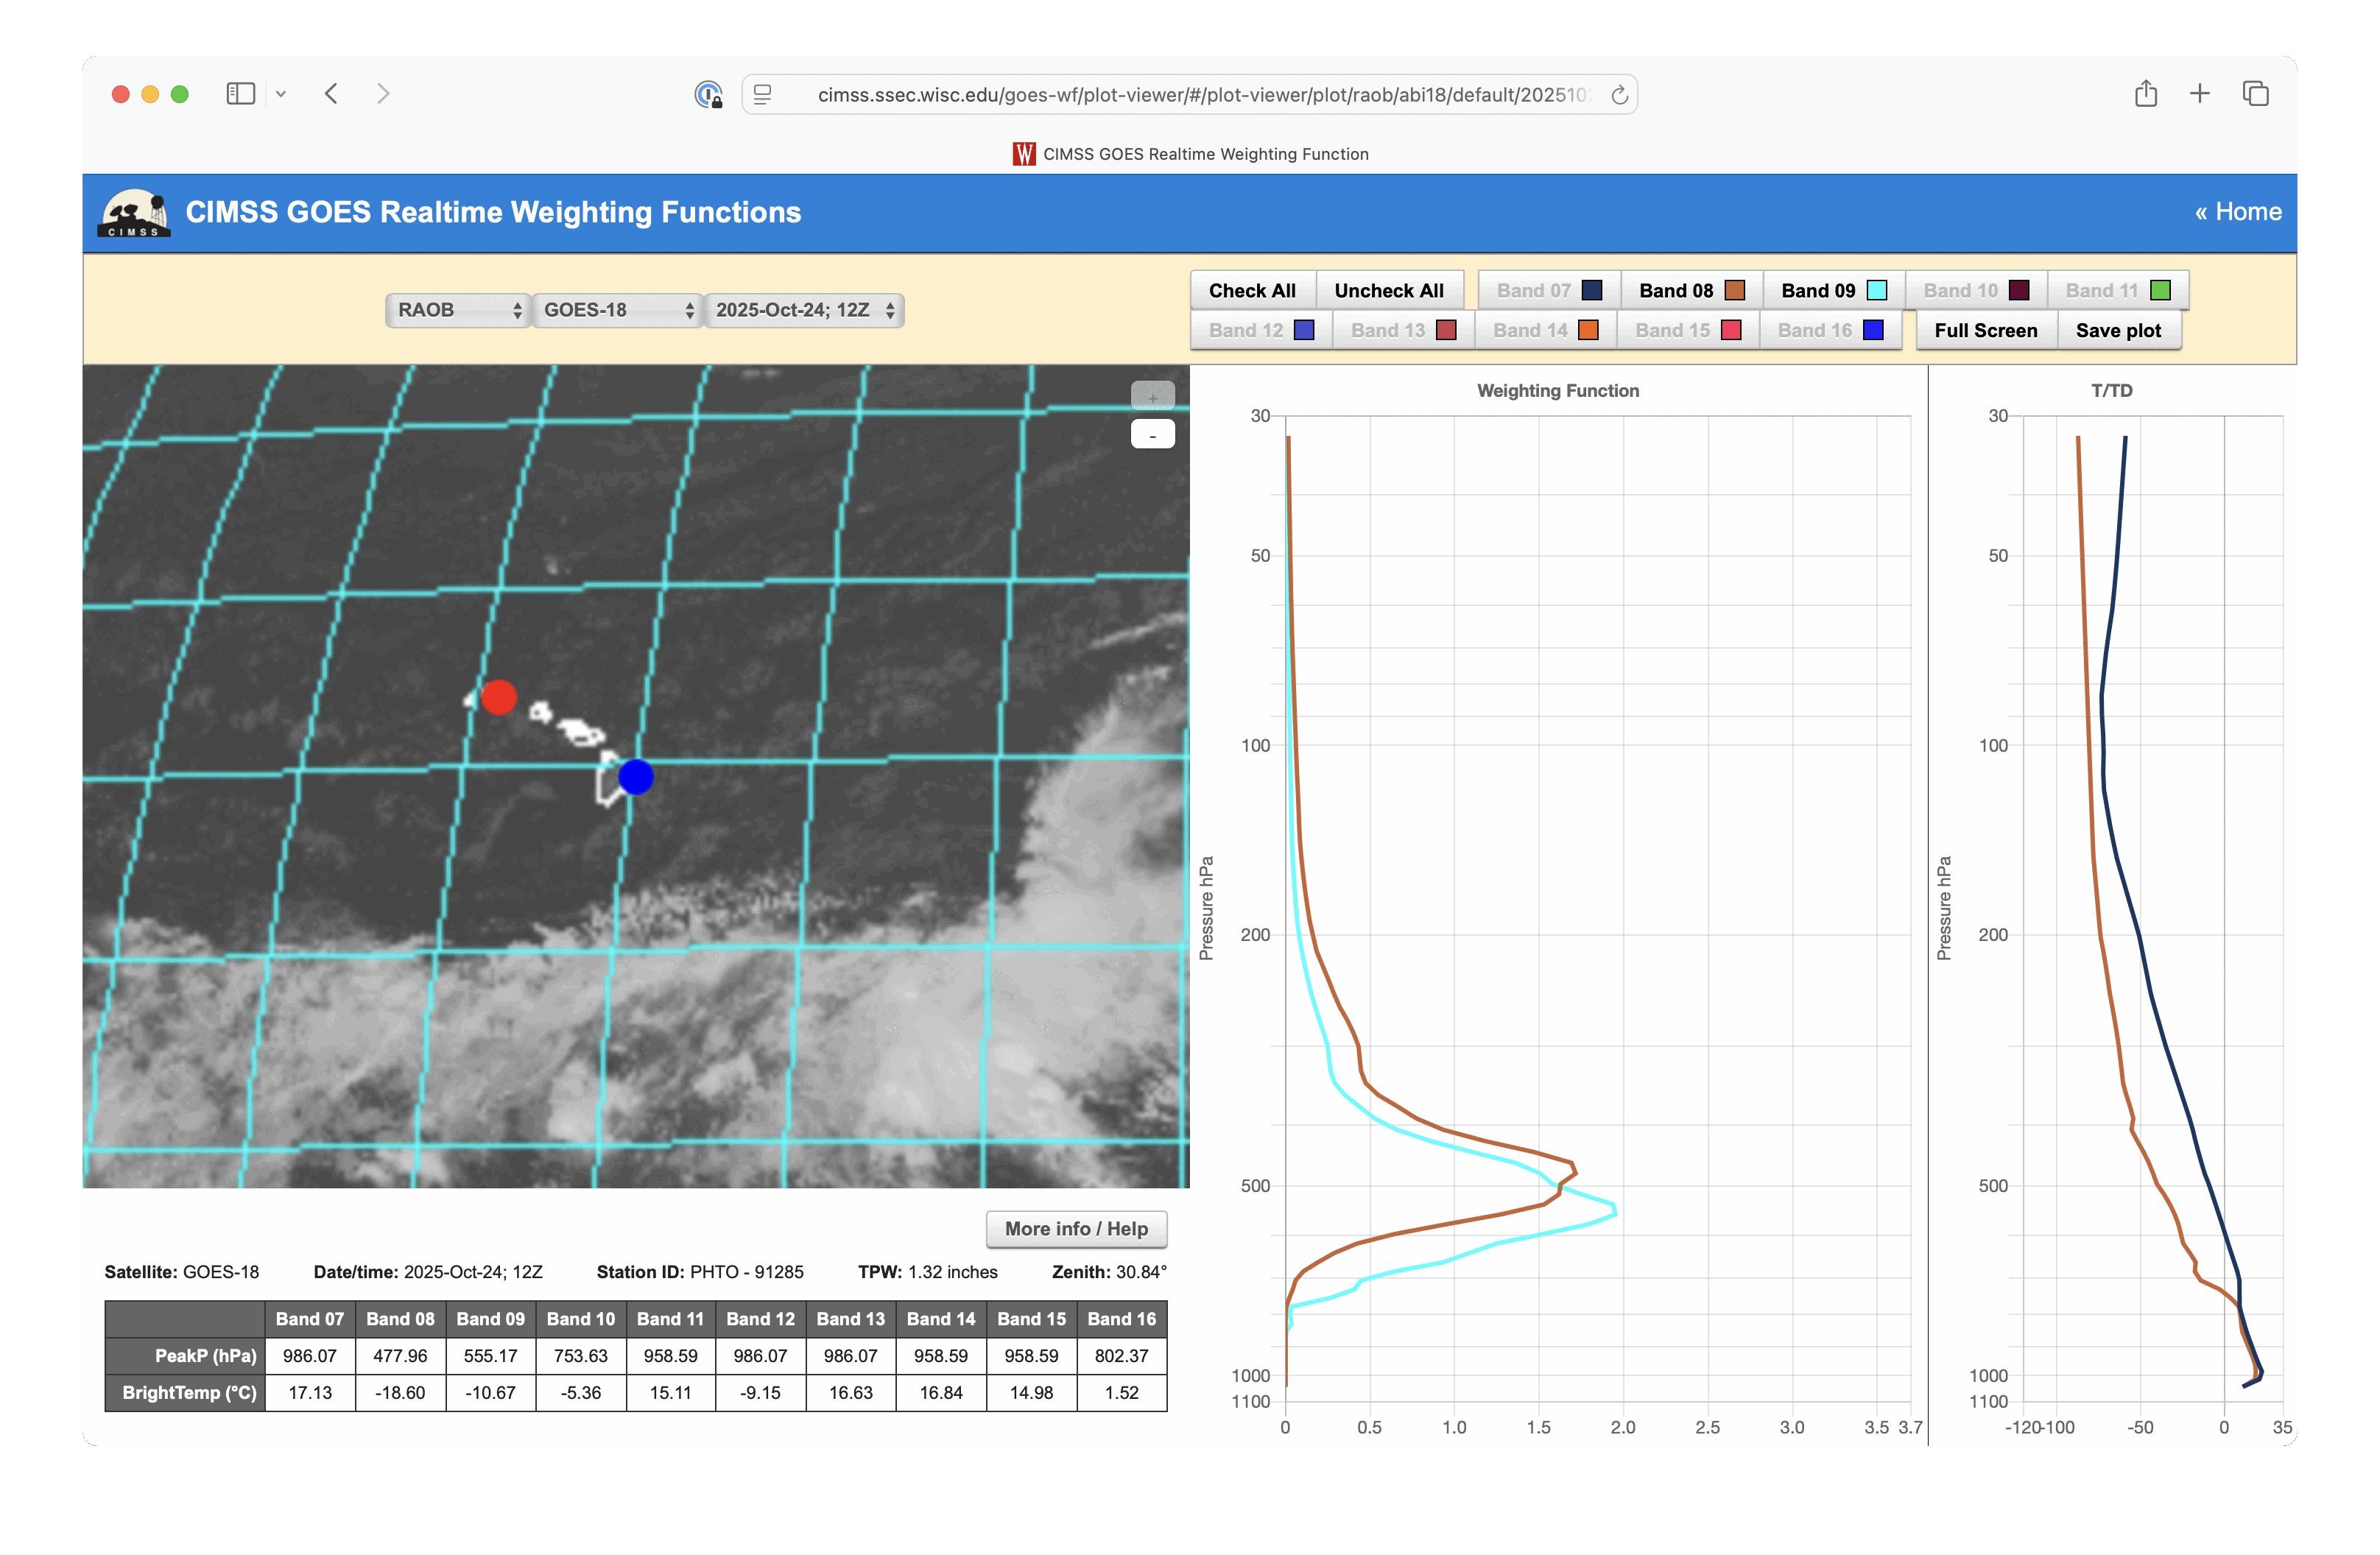Open a new tab with plus icon
Screen dimensions: 2380x1555
click(x=2199, y=94)
